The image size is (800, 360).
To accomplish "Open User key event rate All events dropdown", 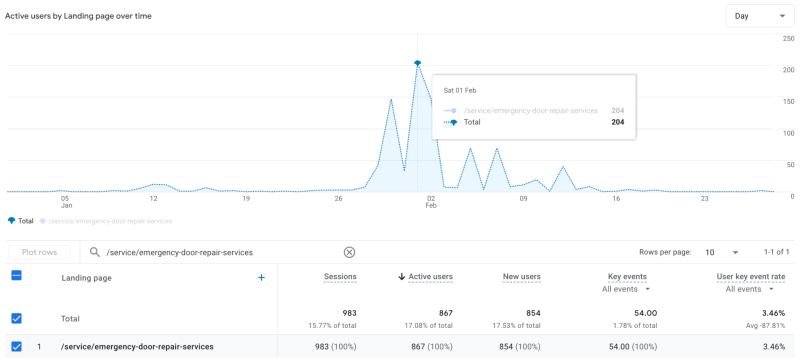I will point(751,289).
